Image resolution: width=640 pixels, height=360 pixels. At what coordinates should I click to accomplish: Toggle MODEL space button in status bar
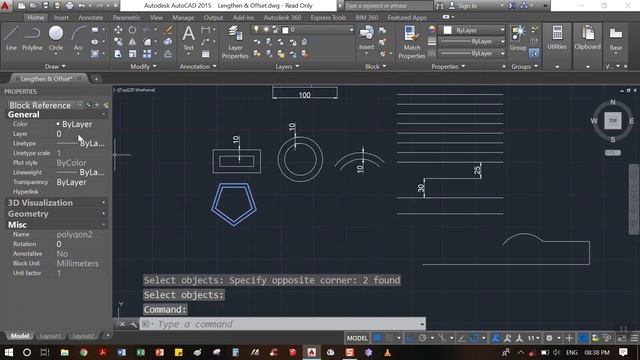[x=357, y=338]
